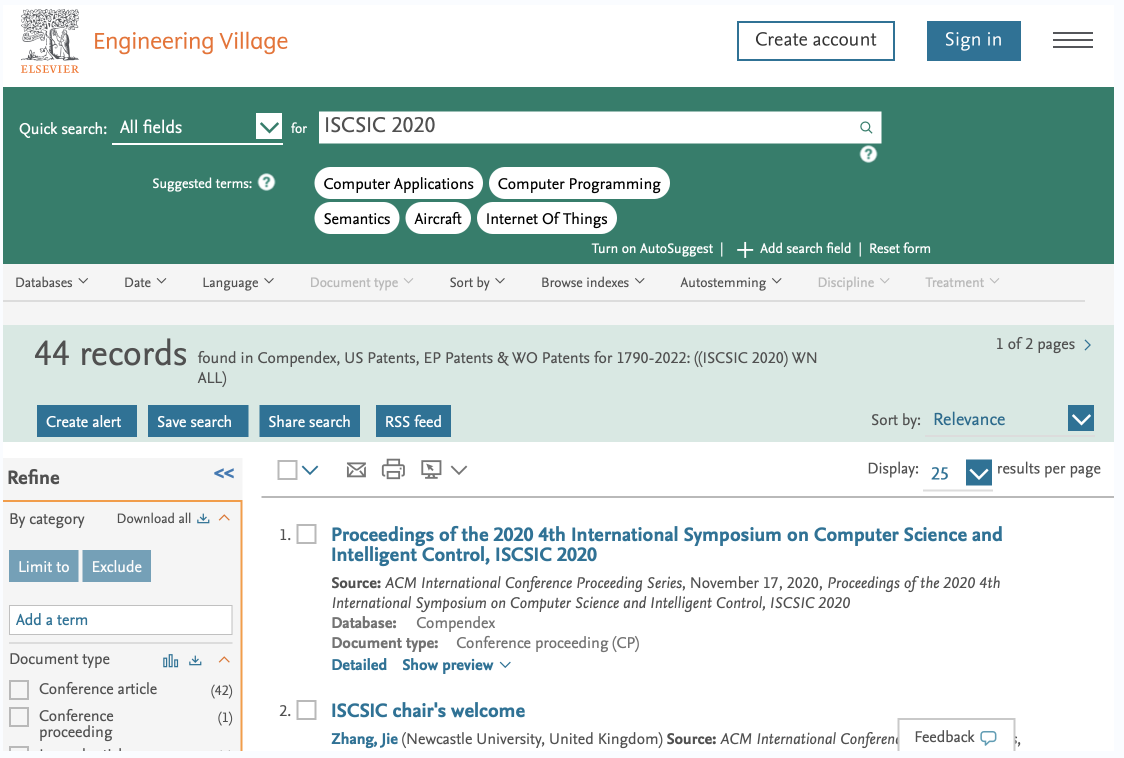This screenshot has width=1124, height=758.
Task: Print selected records printer icon
Action: [x=393, y=470]
